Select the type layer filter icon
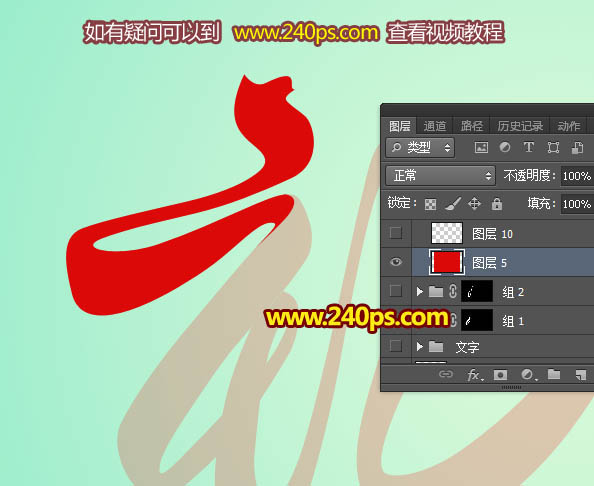Viewport: 594px width, 486px height. (528, 147)
